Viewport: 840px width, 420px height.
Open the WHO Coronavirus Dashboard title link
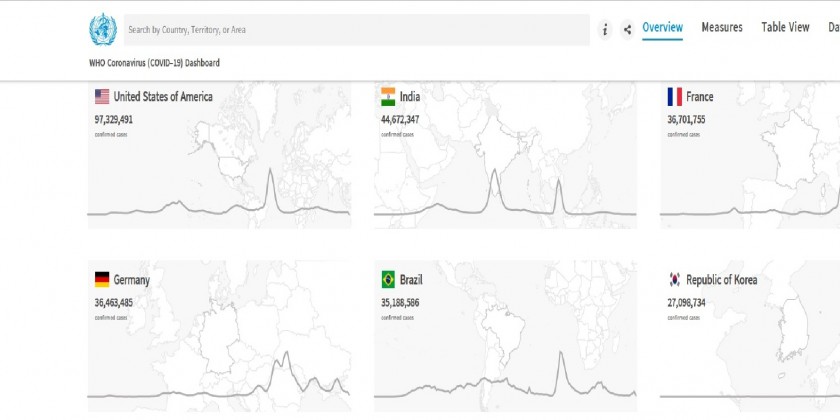point(154,63)
